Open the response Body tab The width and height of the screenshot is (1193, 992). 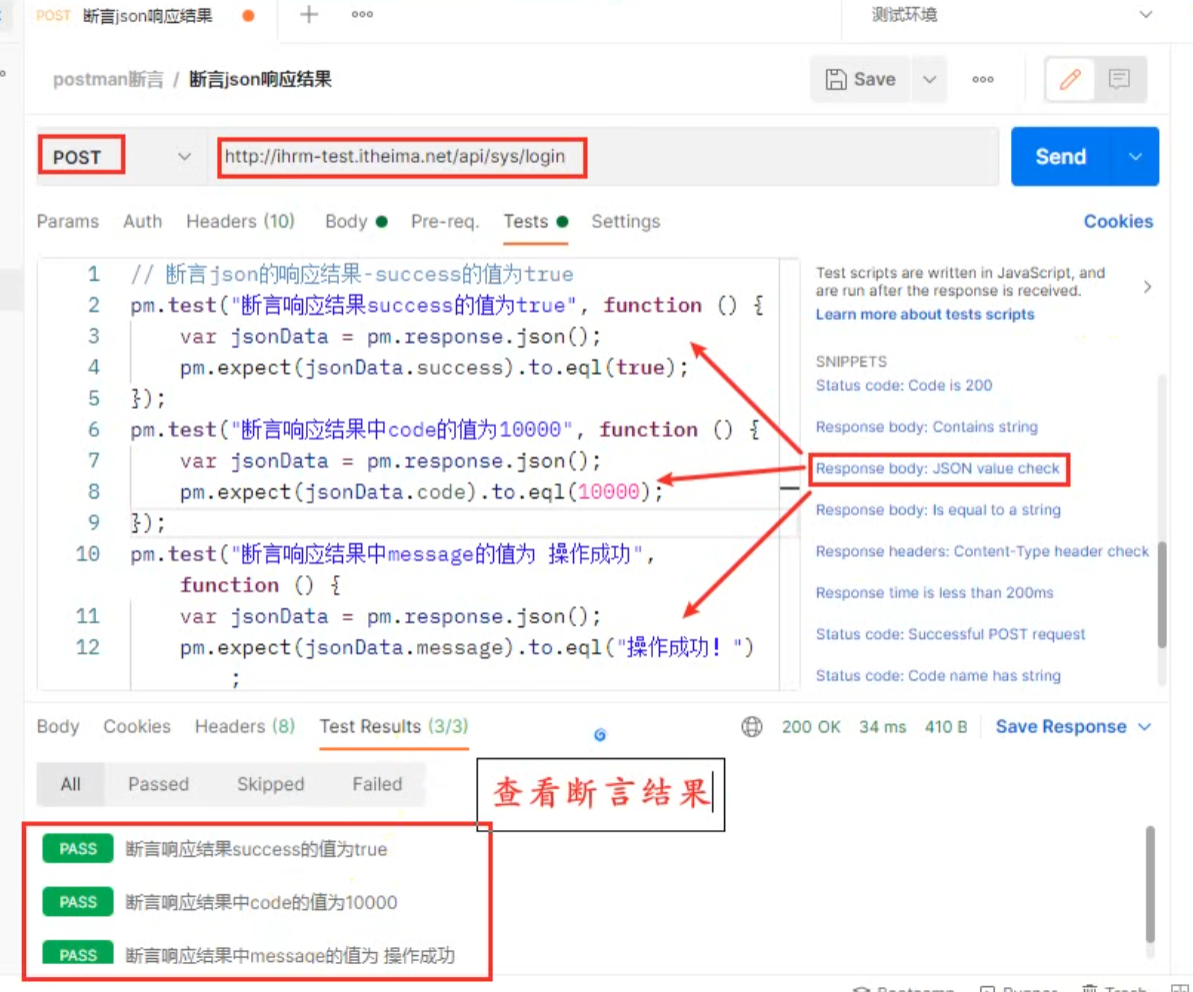click(58, 727)
